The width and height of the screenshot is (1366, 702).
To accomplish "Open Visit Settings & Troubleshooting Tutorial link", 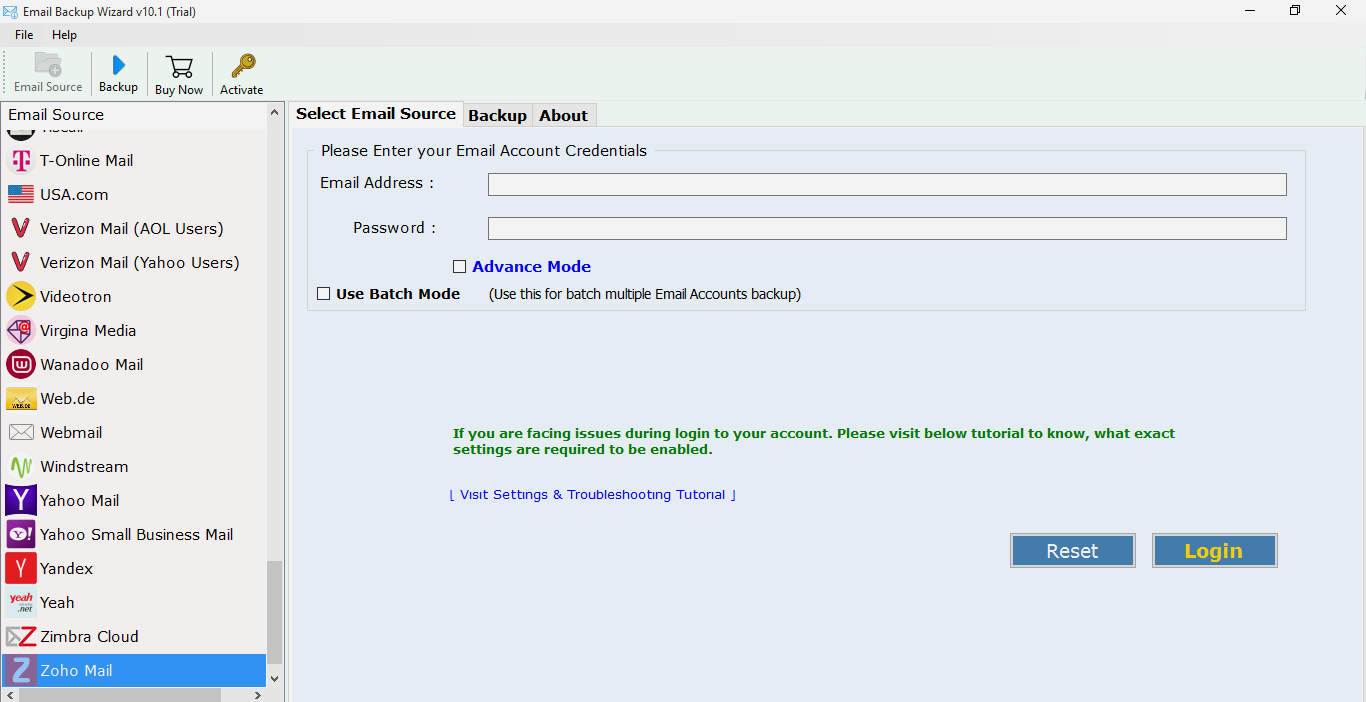I will 593,495.
